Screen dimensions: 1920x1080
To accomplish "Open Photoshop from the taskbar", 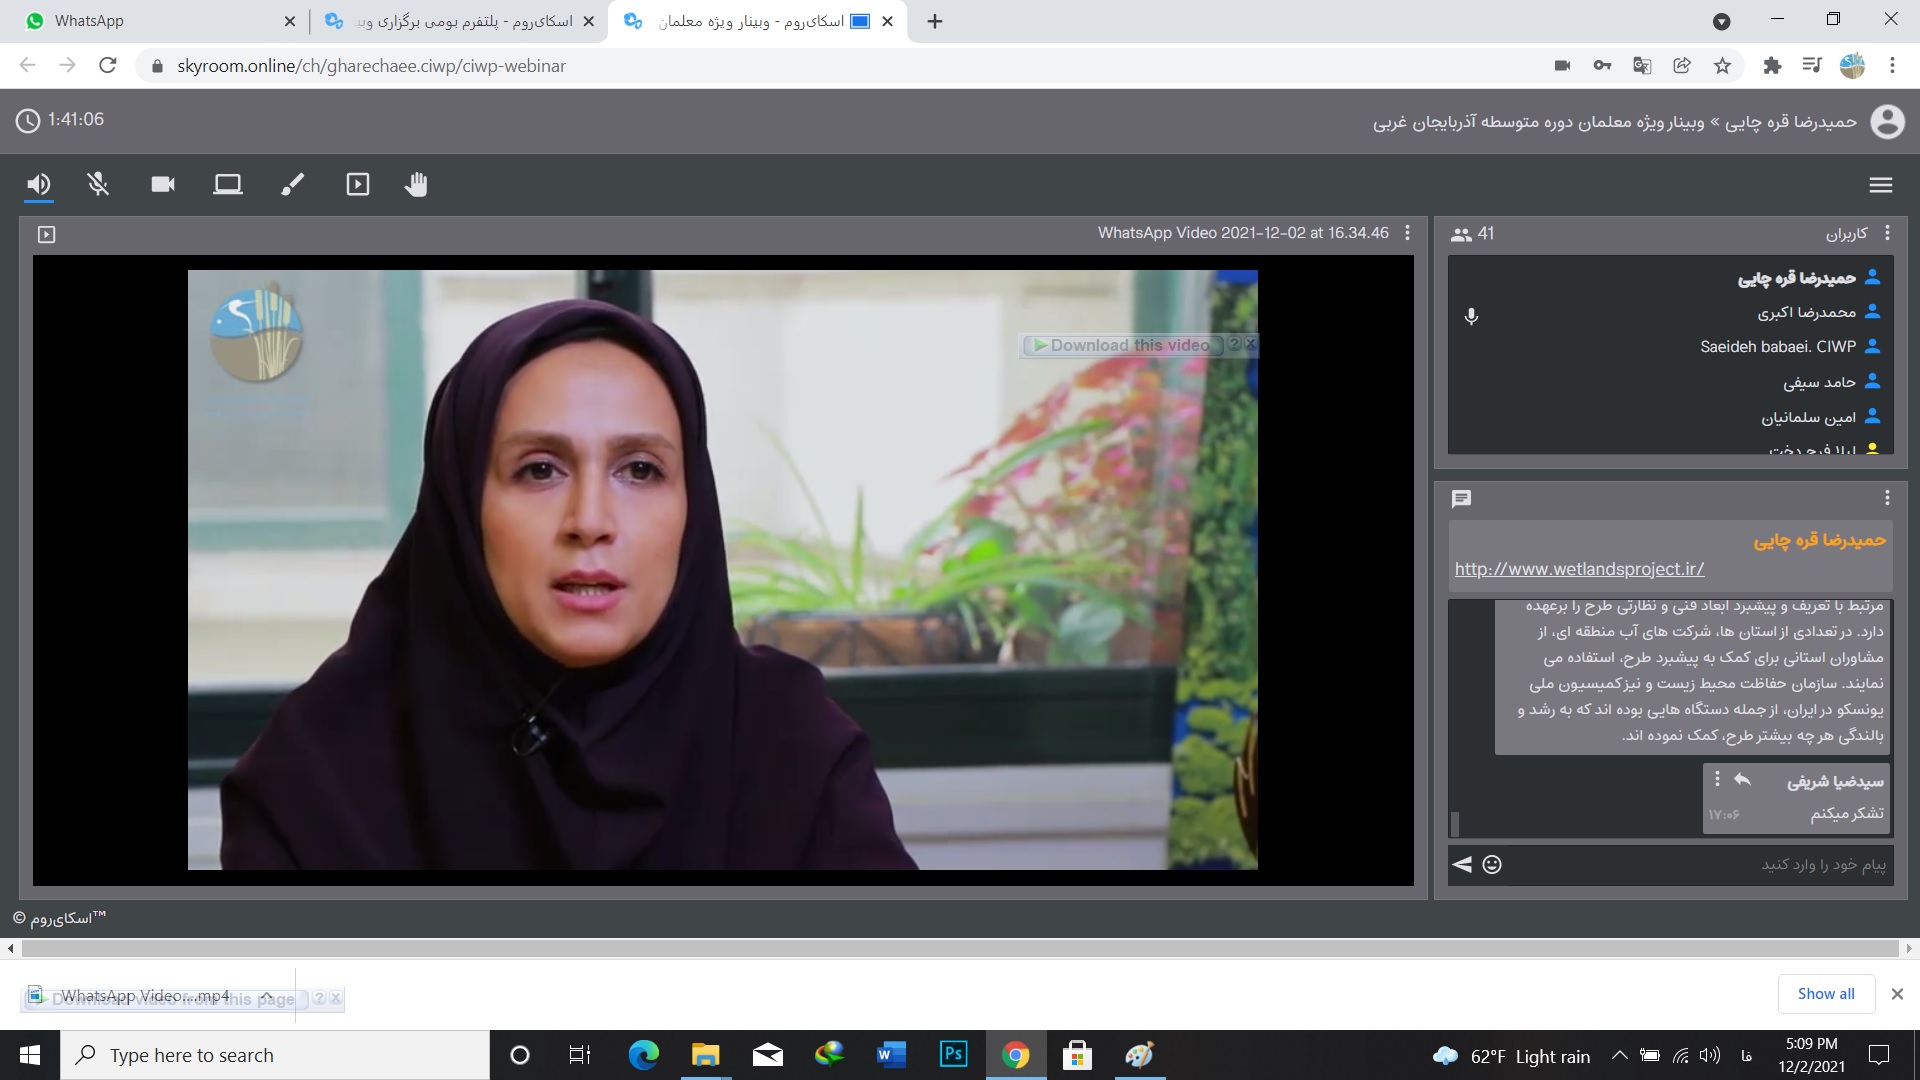I will tap(953, 1055).
